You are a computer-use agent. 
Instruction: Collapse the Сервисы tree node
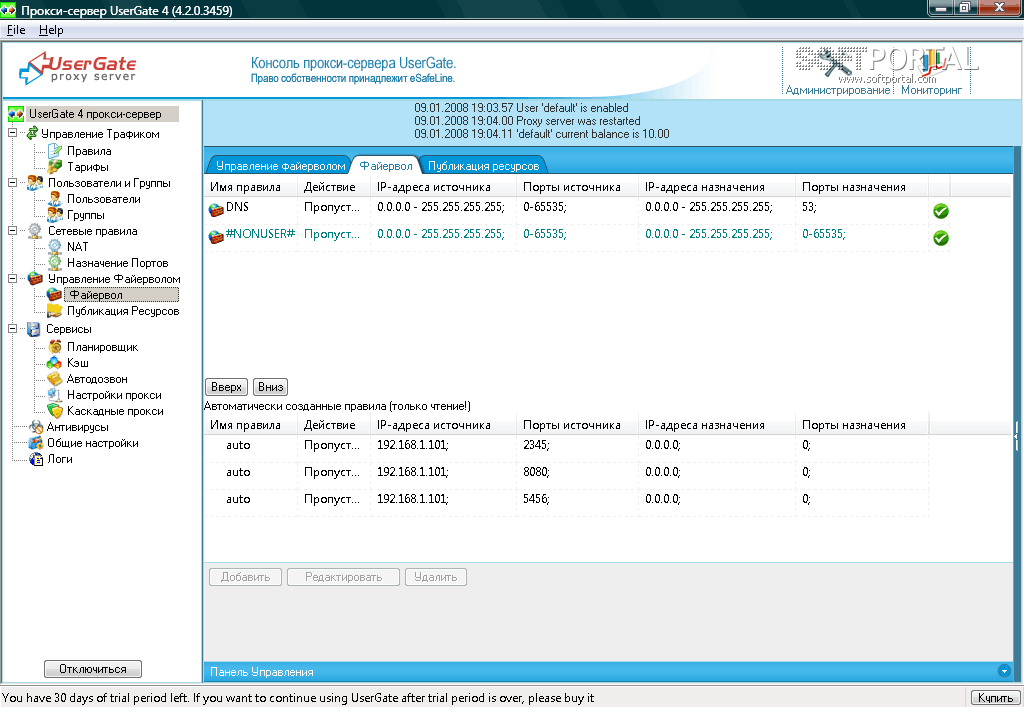(12, 329)
